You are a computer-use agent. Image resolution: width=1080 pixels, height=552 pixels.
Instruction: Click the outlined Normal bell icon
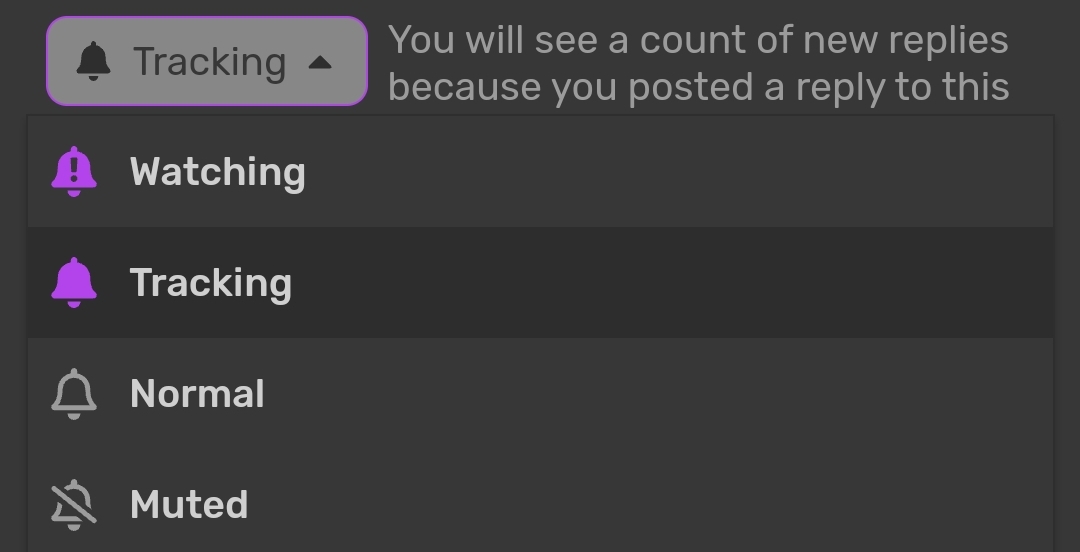tap(74, 393)
